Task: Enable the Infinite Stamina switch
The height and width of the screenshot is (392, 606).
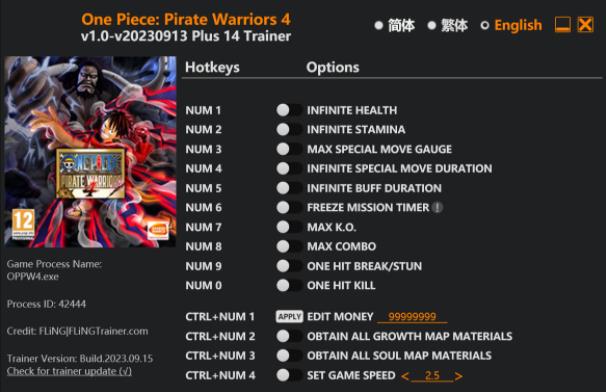Action: point(289,130)
